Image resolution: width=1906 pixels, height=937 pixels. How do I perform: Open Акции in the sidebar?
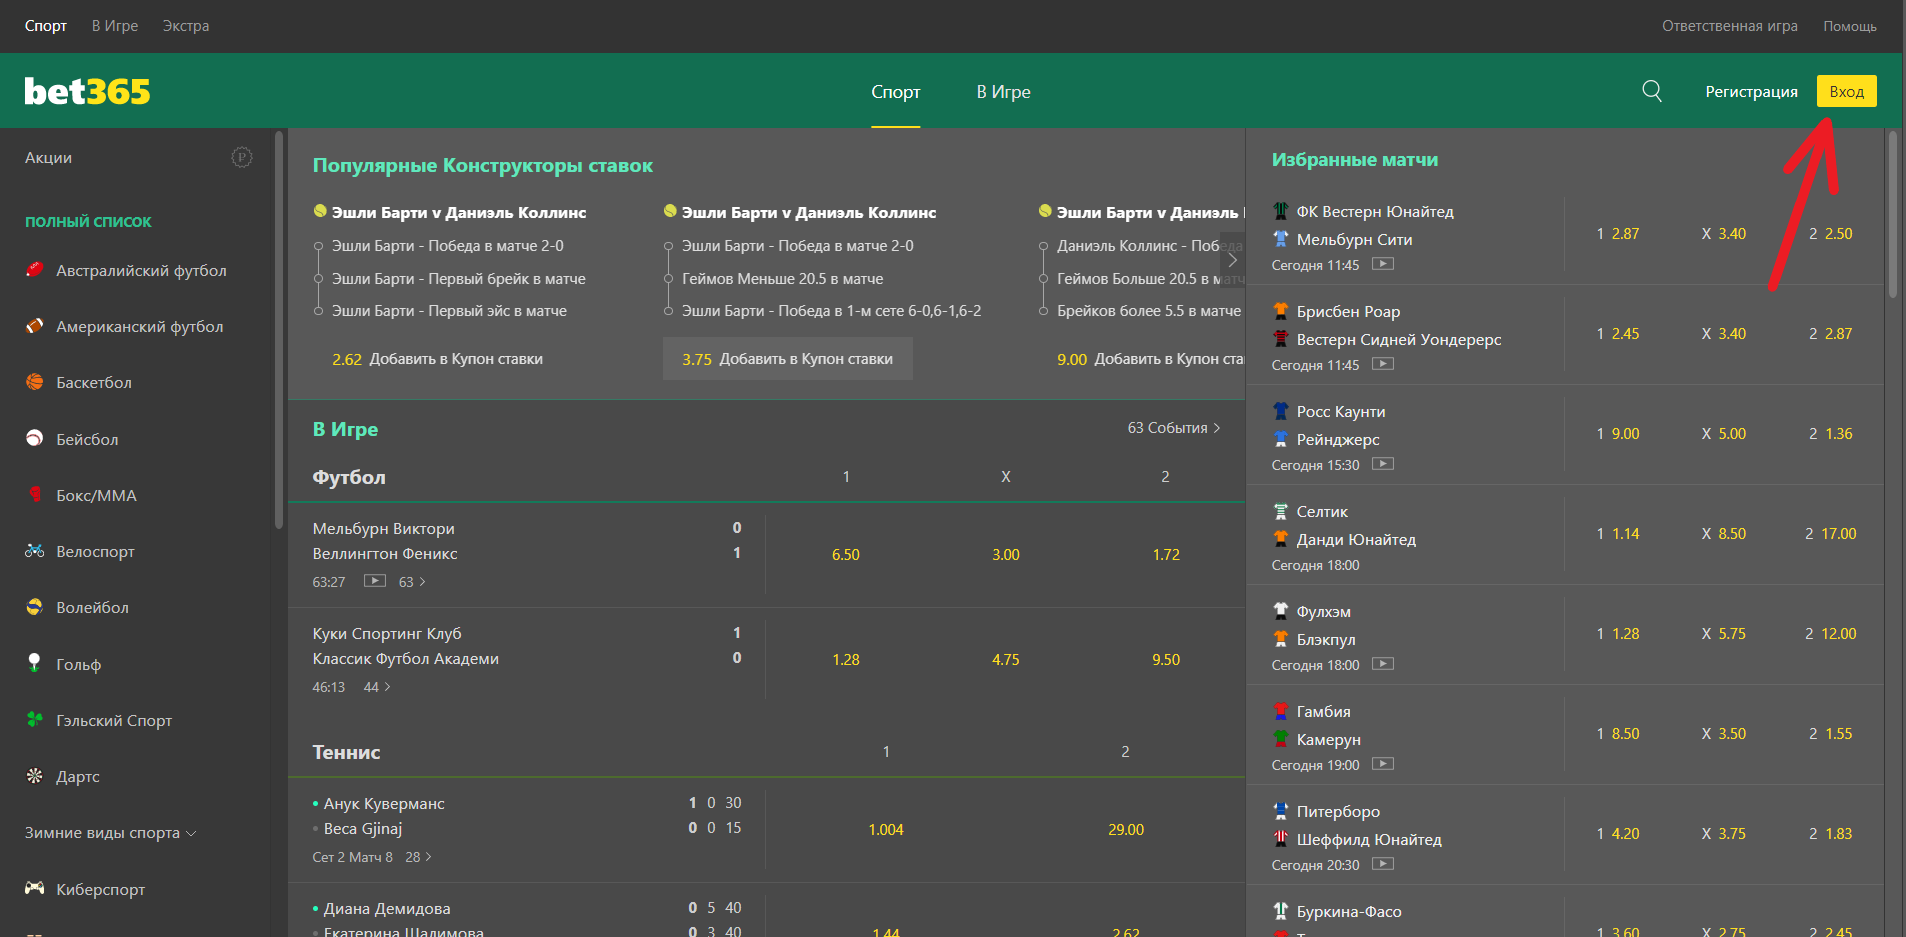pyautogui.click(x=48, y=158)
